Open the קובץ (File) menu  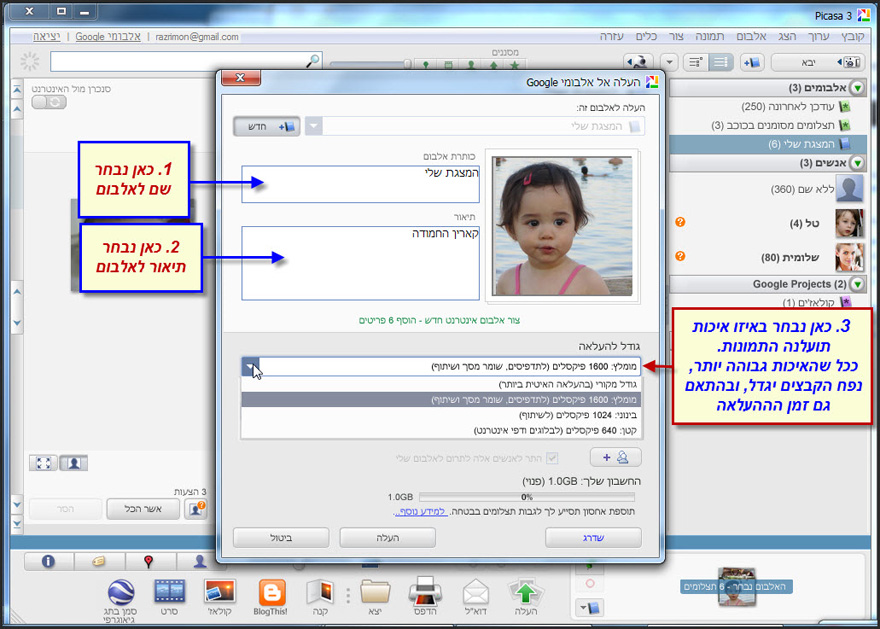click(852, 36)
